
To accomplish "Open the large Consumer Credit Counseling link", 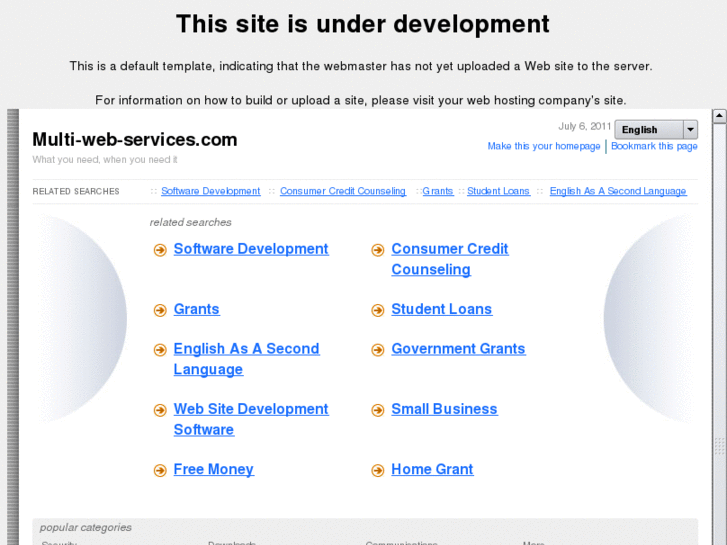I will [449, 259].
